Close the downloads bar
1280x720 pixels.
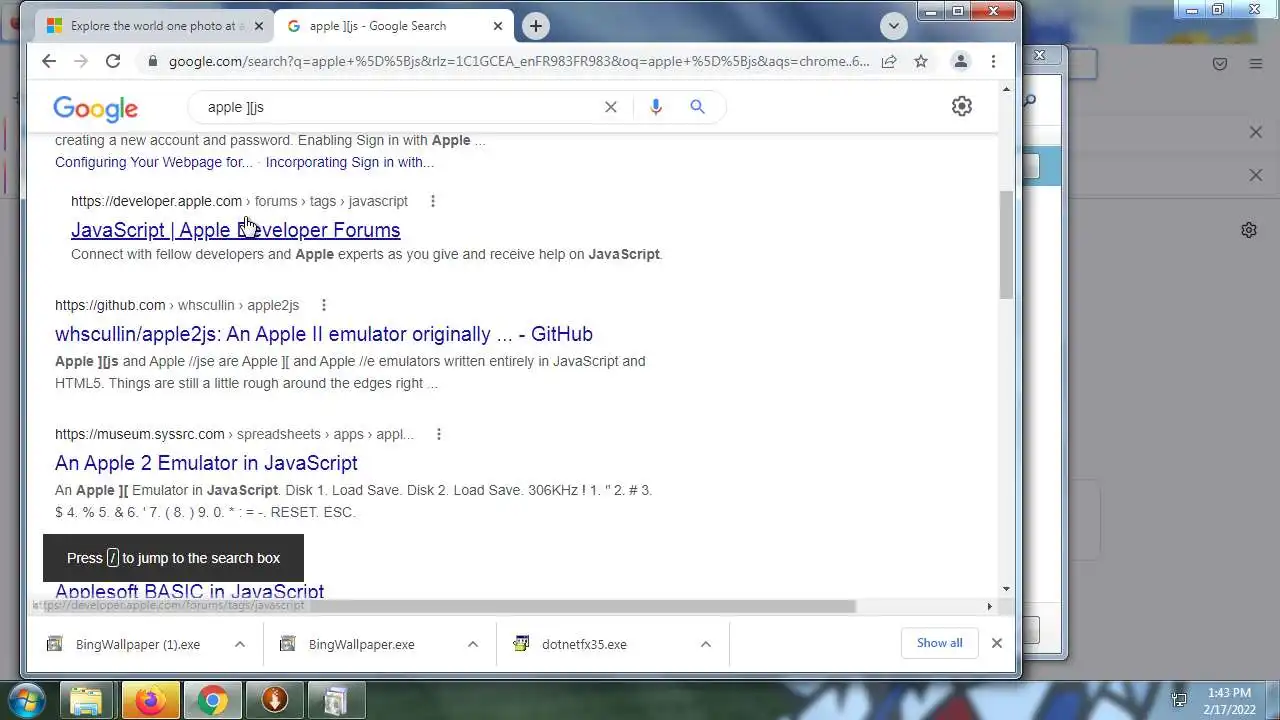(997, 643)
